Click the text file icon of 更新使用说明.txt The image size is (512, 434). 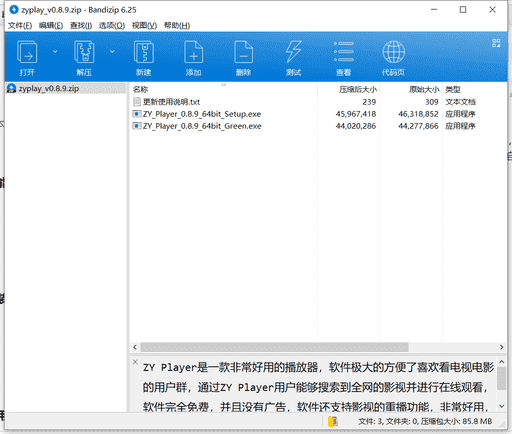click(x=137, y=102)
